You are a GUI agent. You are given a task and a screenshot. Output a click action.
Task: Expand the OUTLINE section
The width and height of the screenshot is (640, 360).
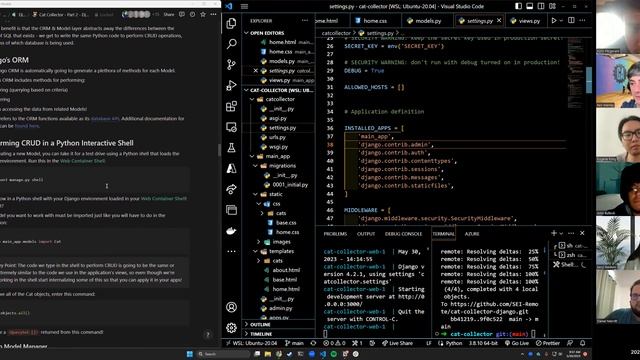[279, 324]
